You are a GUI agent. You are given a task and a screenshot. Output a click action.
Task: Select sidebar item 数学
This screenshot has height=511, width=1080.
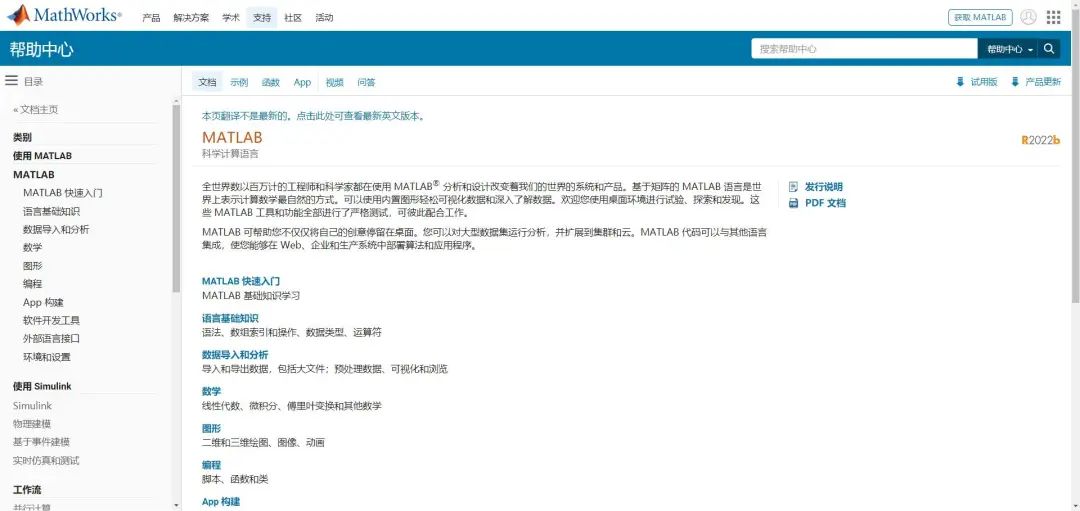tap(32, 247)
